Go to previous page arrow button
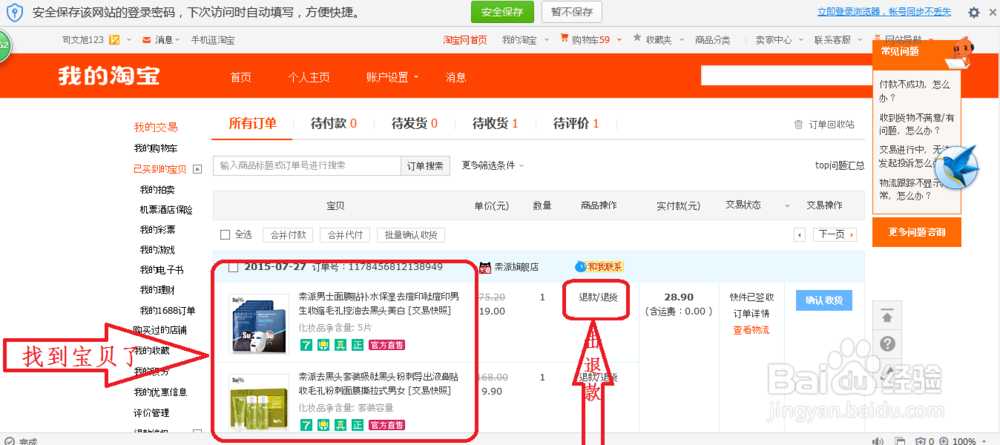Viewport: 1000px width, 445px height. tap(800, 235)
